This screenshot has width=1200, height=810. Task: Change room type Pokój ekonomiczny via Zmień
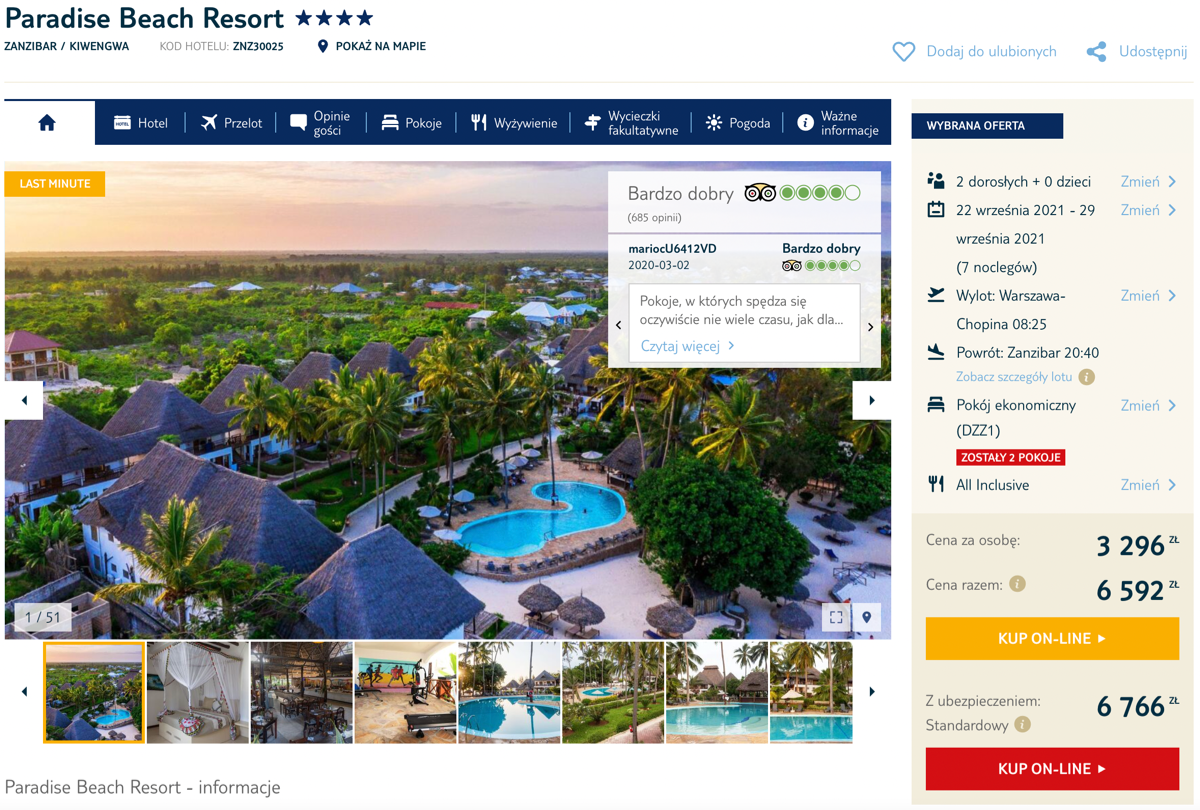[x=1148, y=406]
